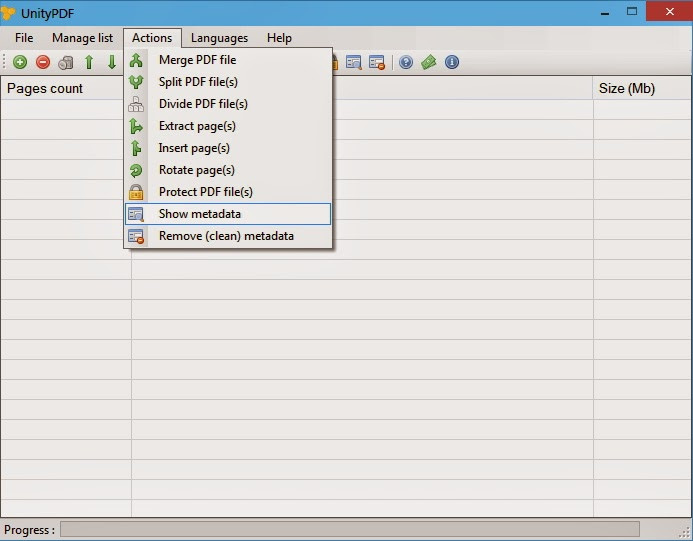This screenshot has width=693, height=541.
Task: Sort by Size (Mb) column header
Action: pos(642,88)
